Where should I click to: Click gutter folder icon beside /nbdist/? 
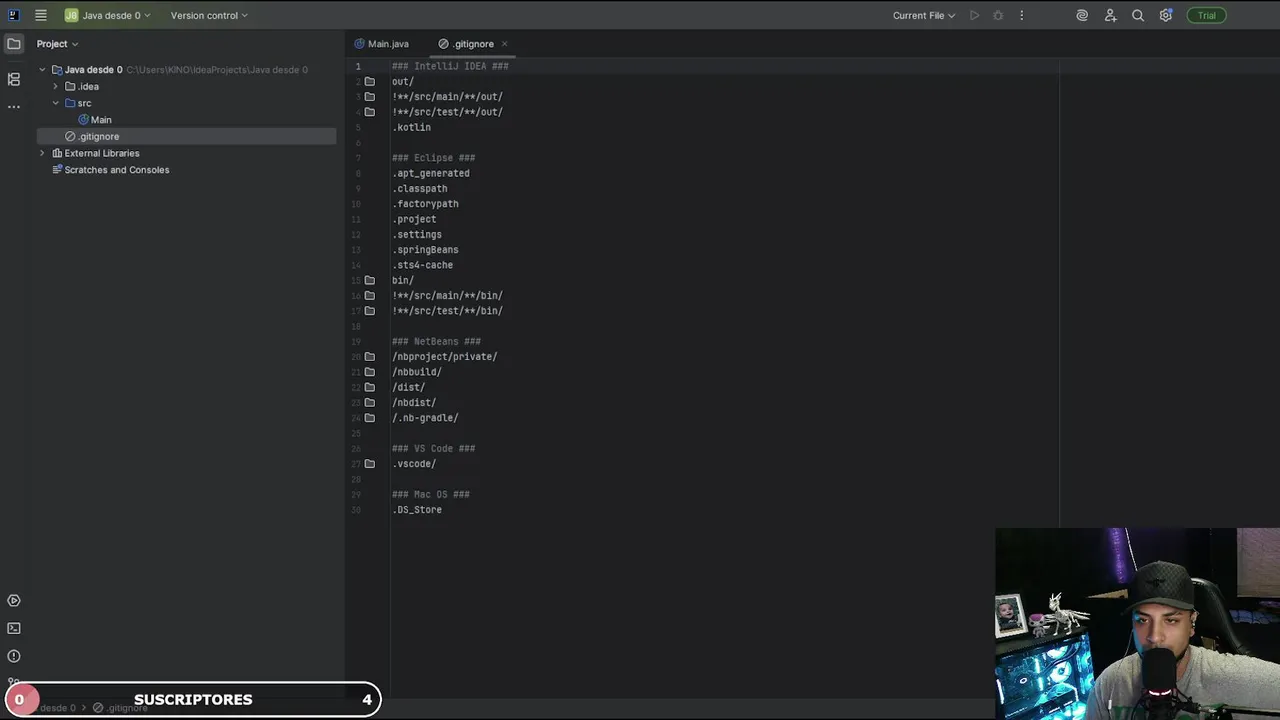pos(370,403)
